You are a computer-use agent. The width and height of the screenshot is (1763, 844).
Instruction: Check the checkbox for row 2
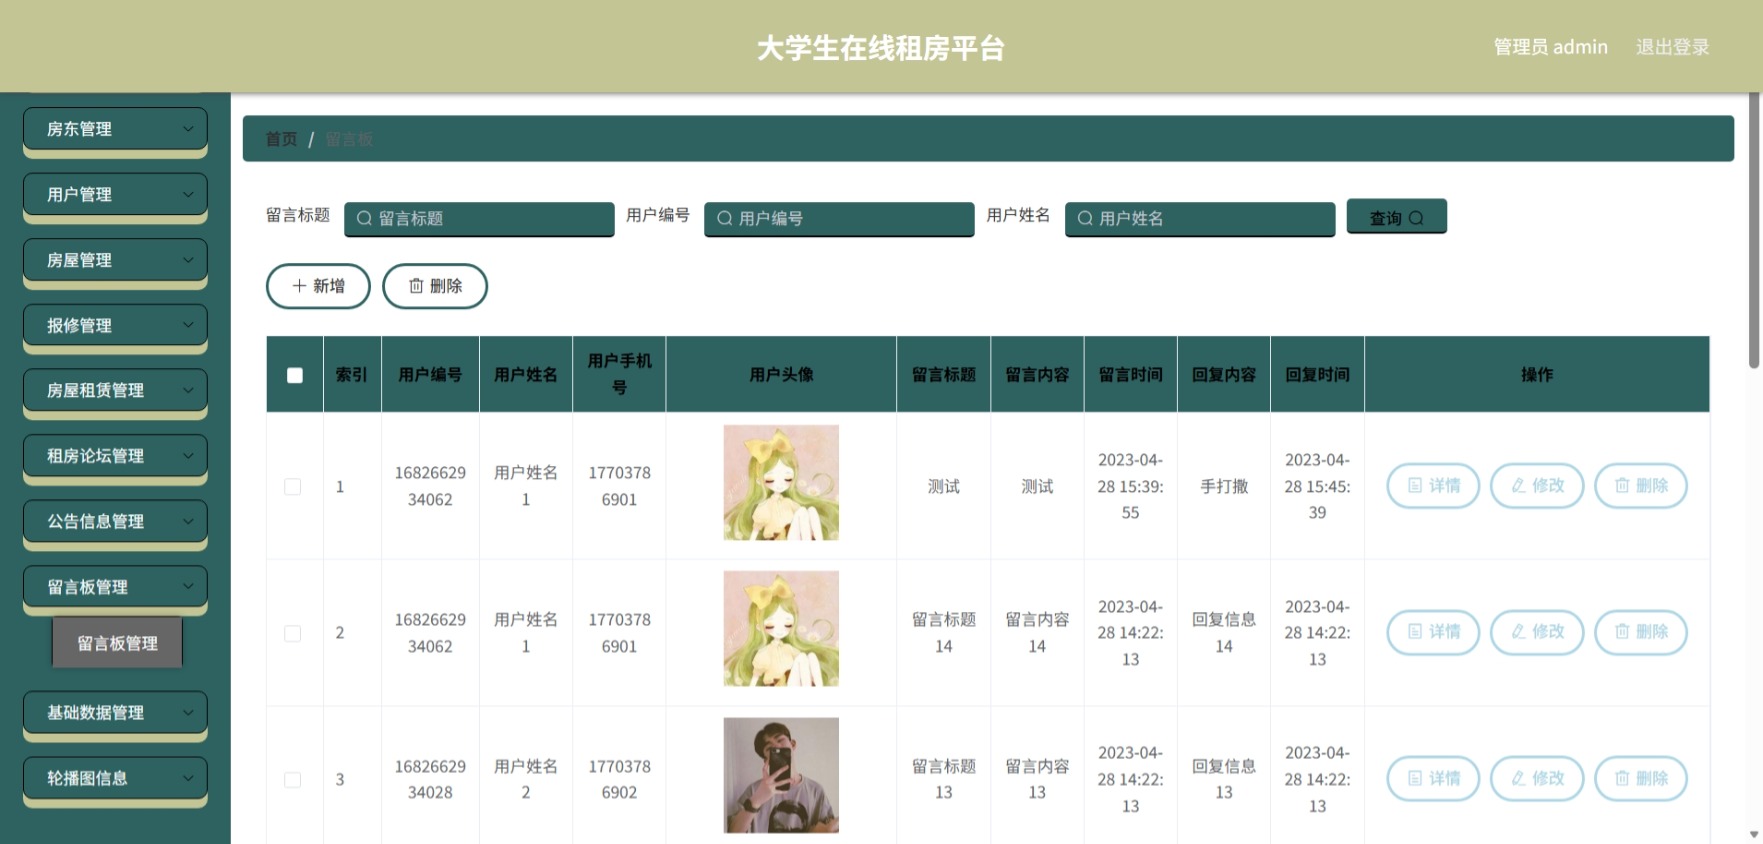pyautogui.click(x=293, y=633)
